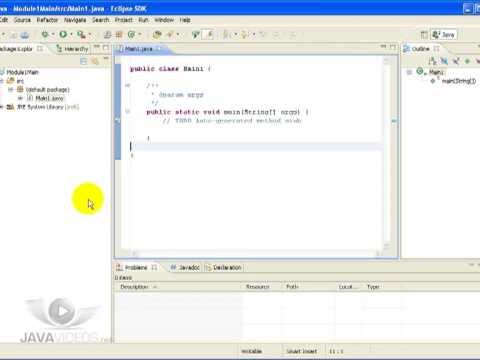Expand the JRE System Library node

[2, 107]
